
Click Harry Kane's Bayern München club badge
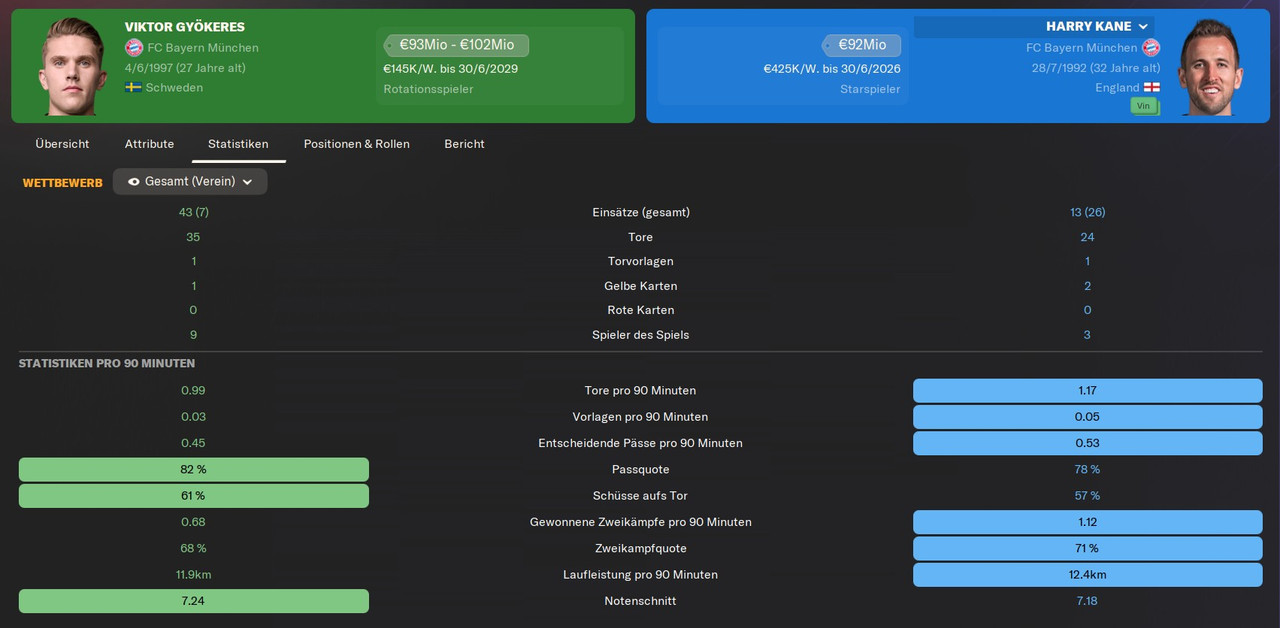1151,47
